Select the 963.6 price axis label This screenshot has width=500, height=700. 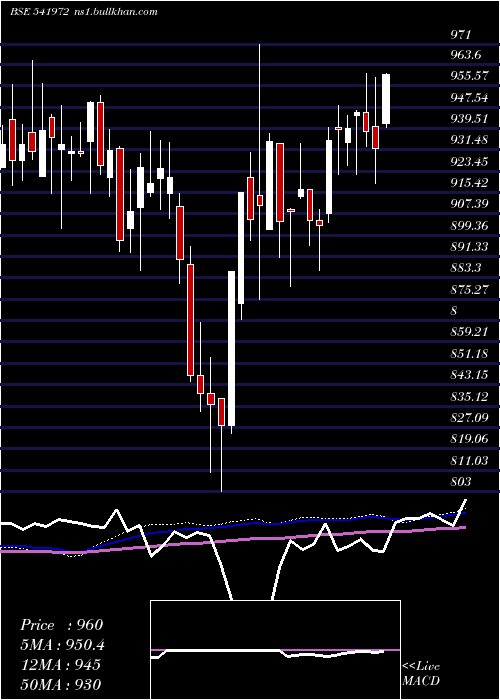466,55
